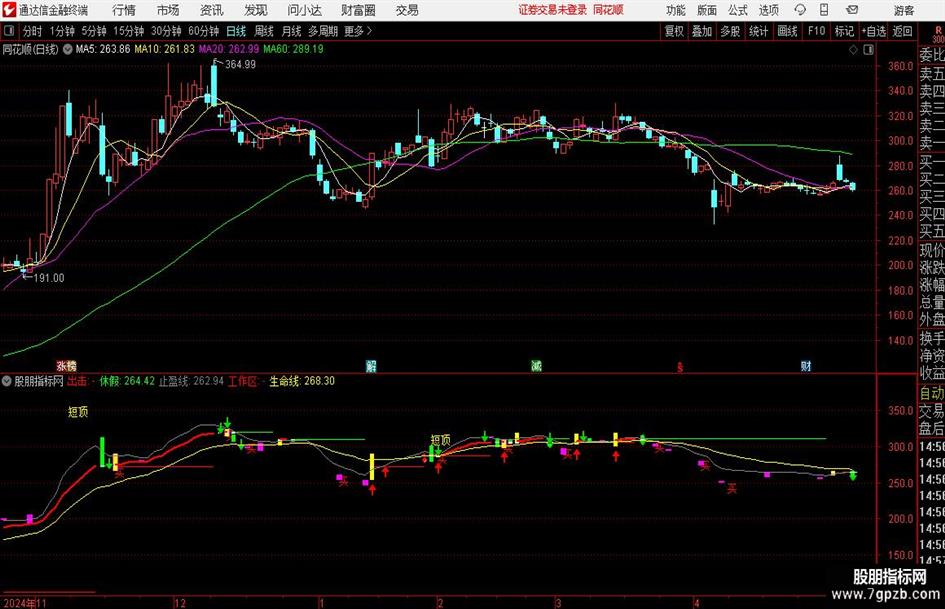
Task: Open the 功能 menu
Action: (676, 10)
